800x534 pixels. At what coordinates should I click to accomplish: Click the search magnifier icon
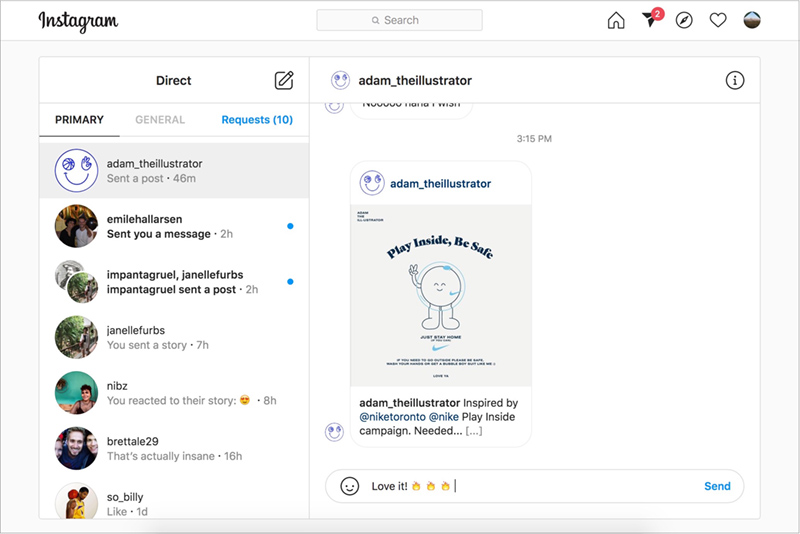376,20
